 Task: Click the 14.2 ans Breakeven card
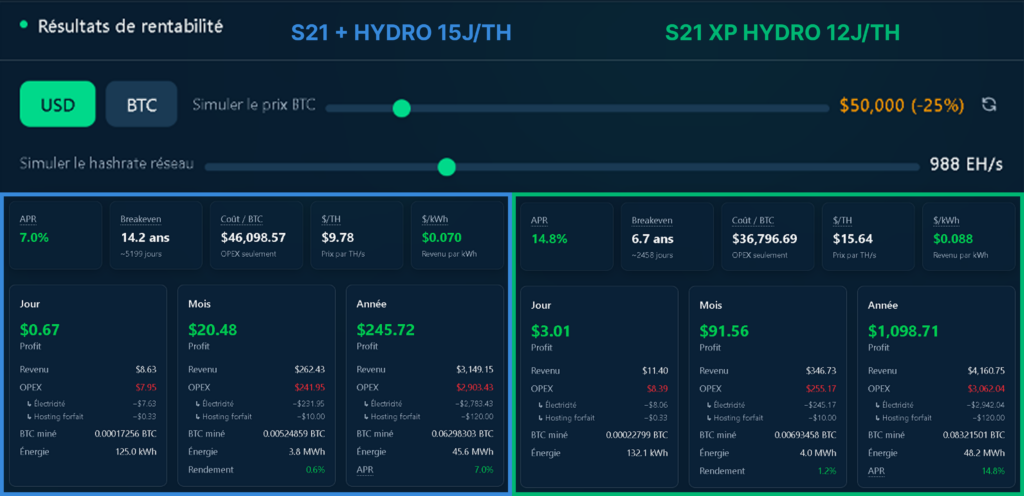pyautogui.click(x=156, y=236)
